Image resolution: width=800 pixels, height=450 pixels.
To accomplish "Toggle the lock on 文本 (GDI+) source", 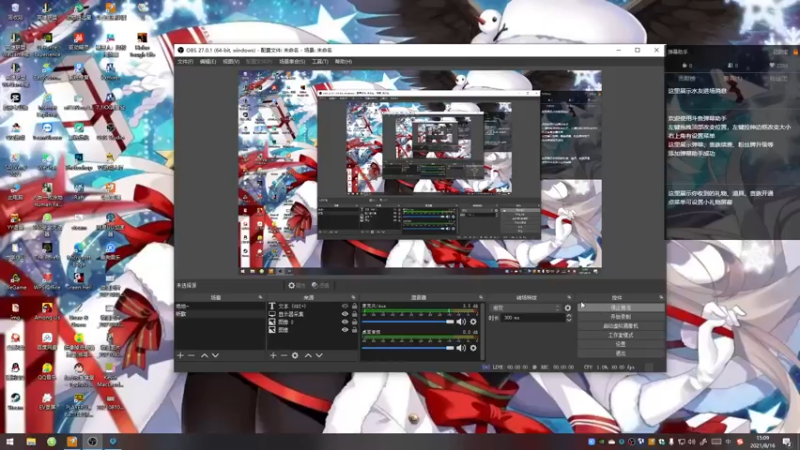I will [354, 306].
